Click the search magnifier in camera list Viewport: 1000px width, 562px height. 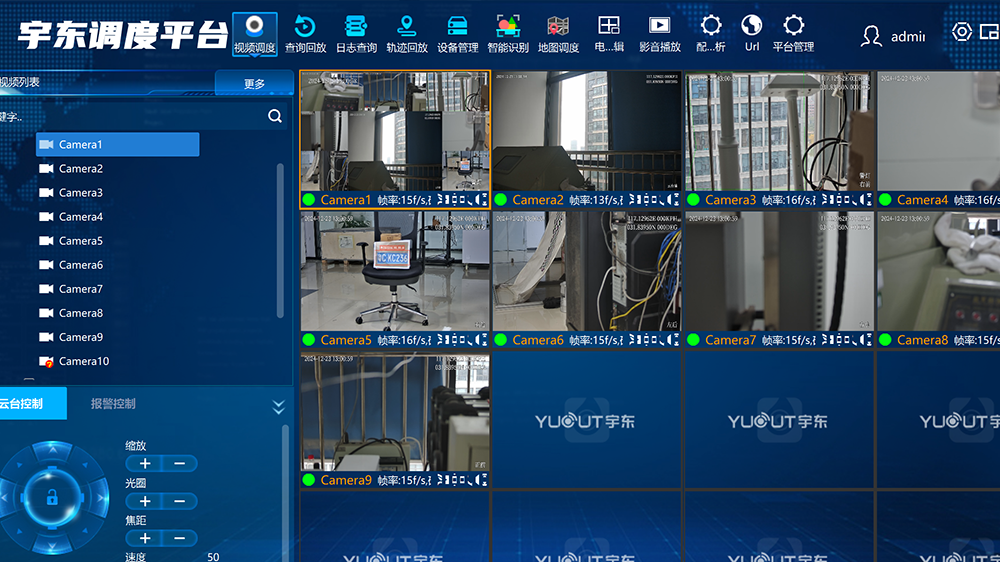[275, 116]
